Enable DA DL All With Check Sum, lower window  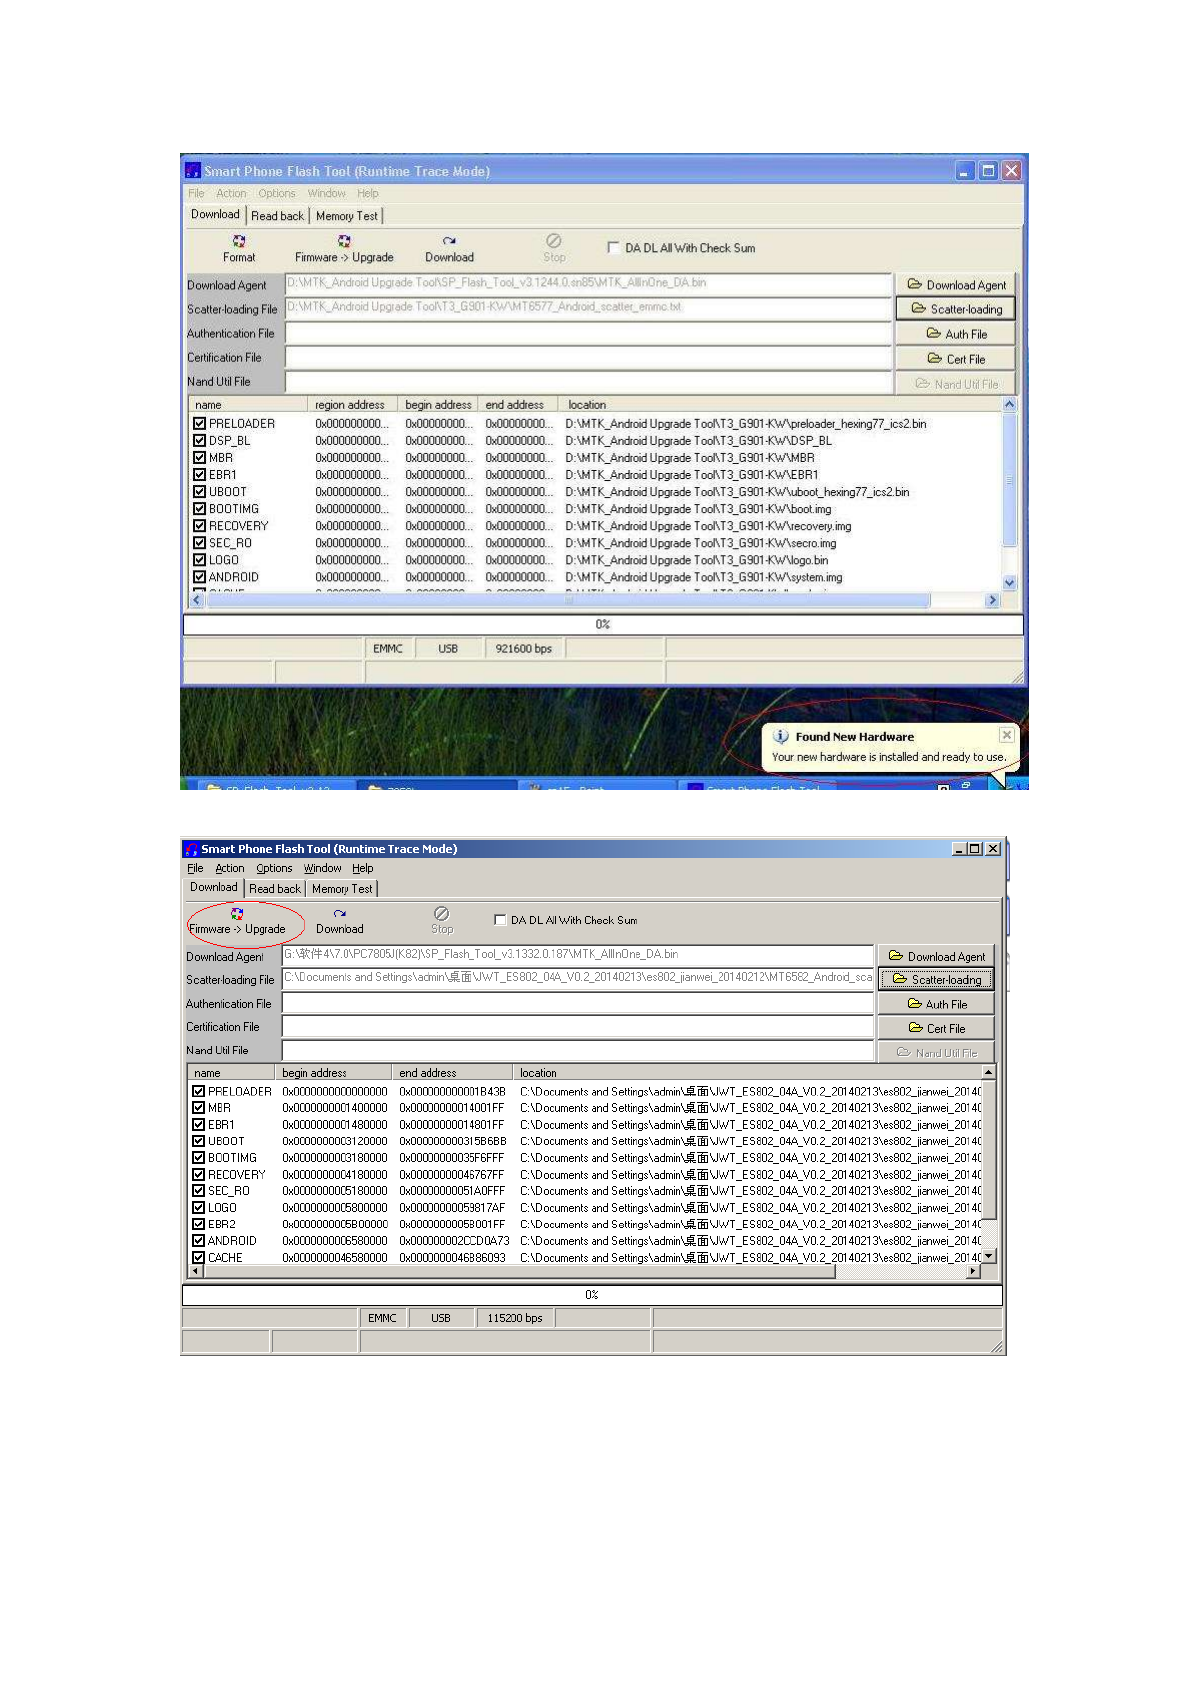click(500, 920)
